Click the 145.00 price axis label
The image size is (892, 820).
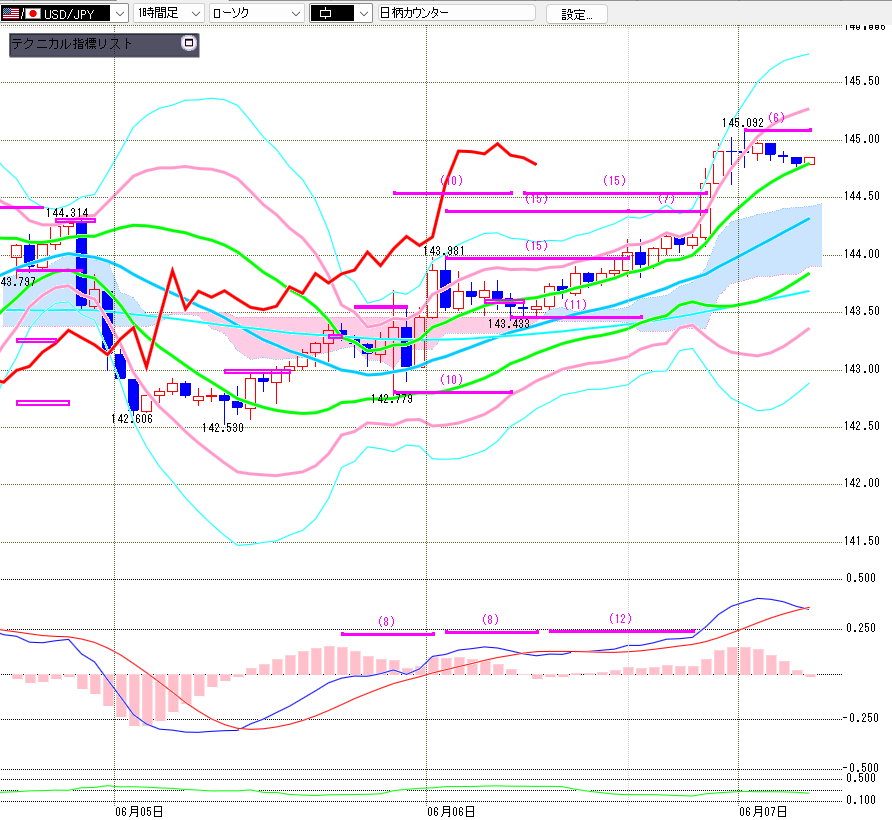pos(862,139)
